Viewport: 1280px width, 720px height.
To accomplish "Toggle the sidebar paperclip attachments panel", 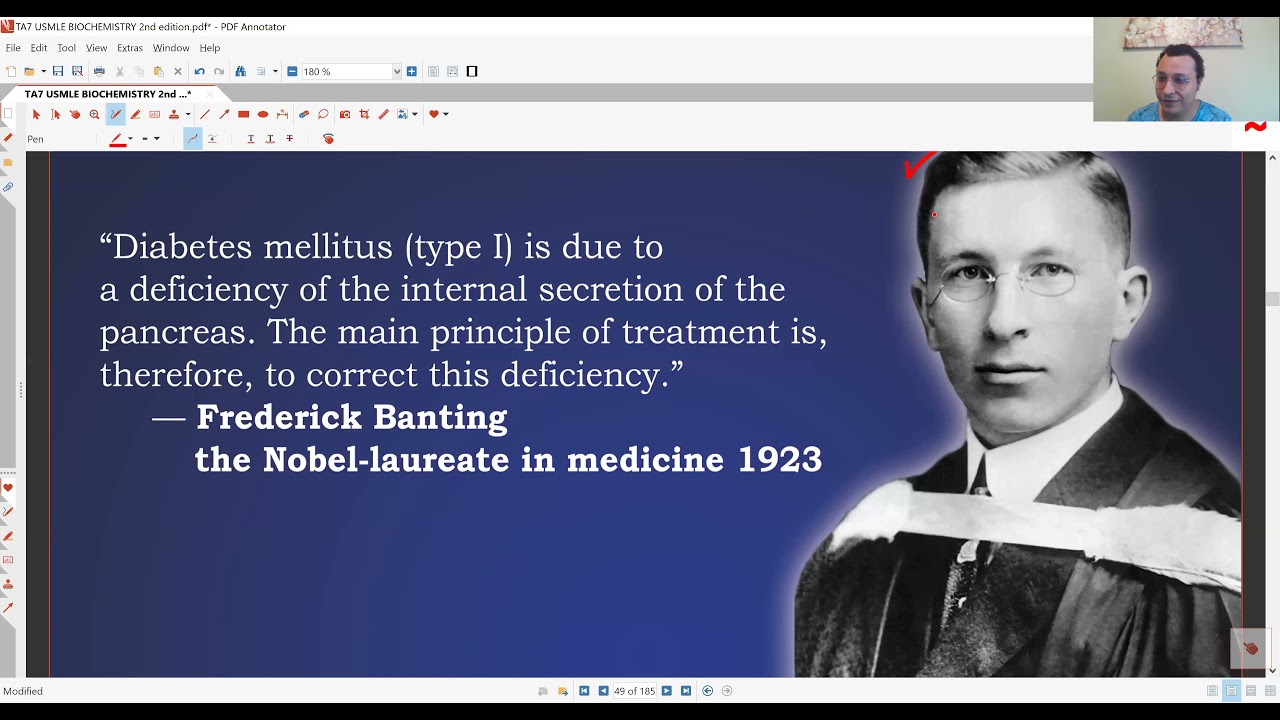I will (x=8, y=187).
